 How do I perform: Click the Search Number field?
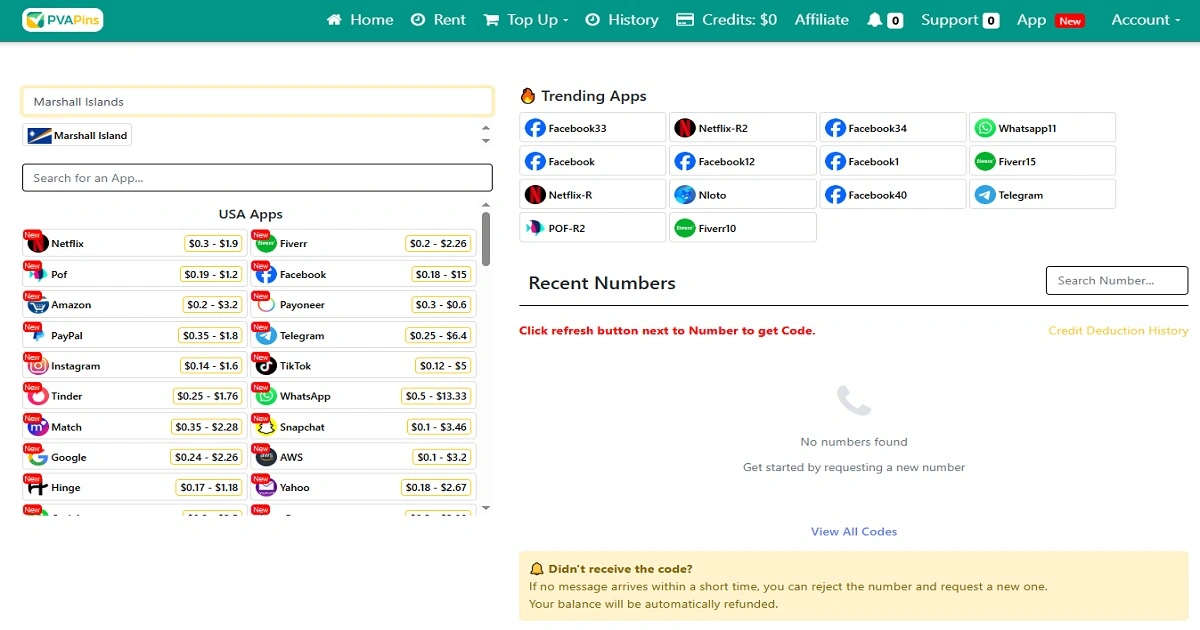tap(1117, 281)
